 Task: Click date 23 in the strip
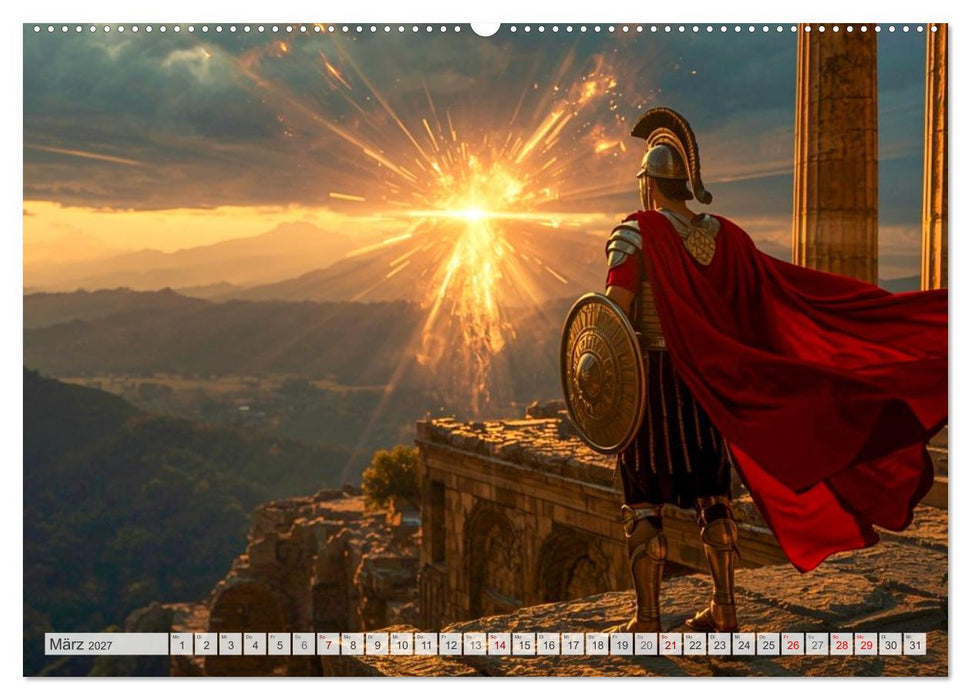(719, 646)
